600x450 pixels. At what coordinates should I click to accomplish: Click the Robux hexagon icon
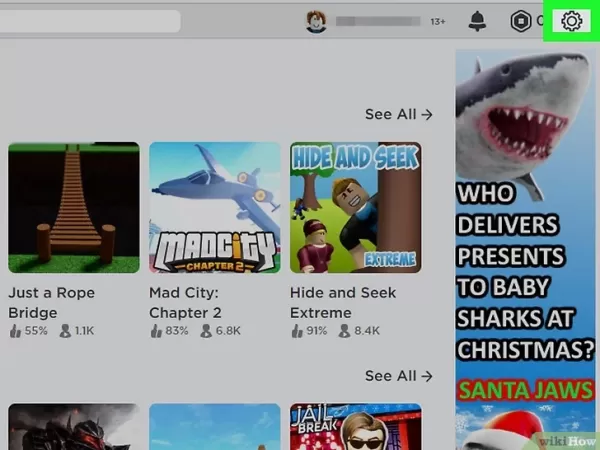521,21
